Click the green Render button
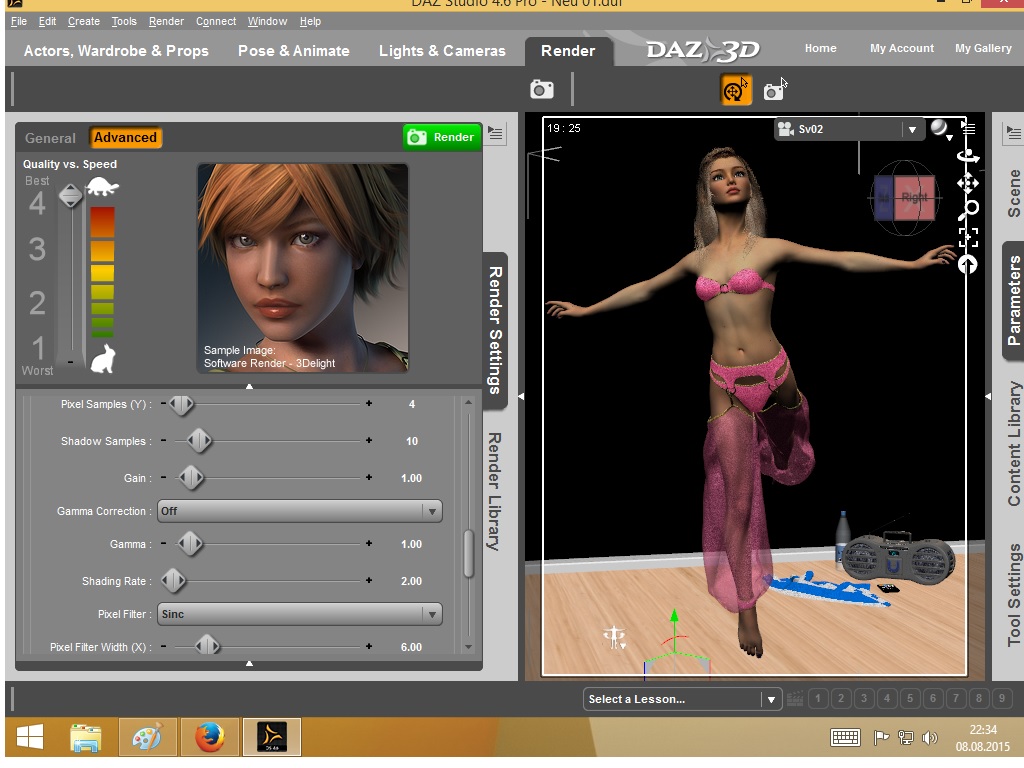 (x=442, y=137)
